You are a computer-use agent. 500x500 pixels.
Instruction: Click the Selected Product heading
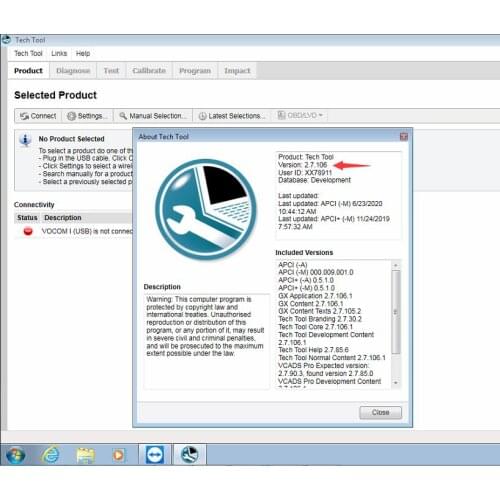pos(55,95)
